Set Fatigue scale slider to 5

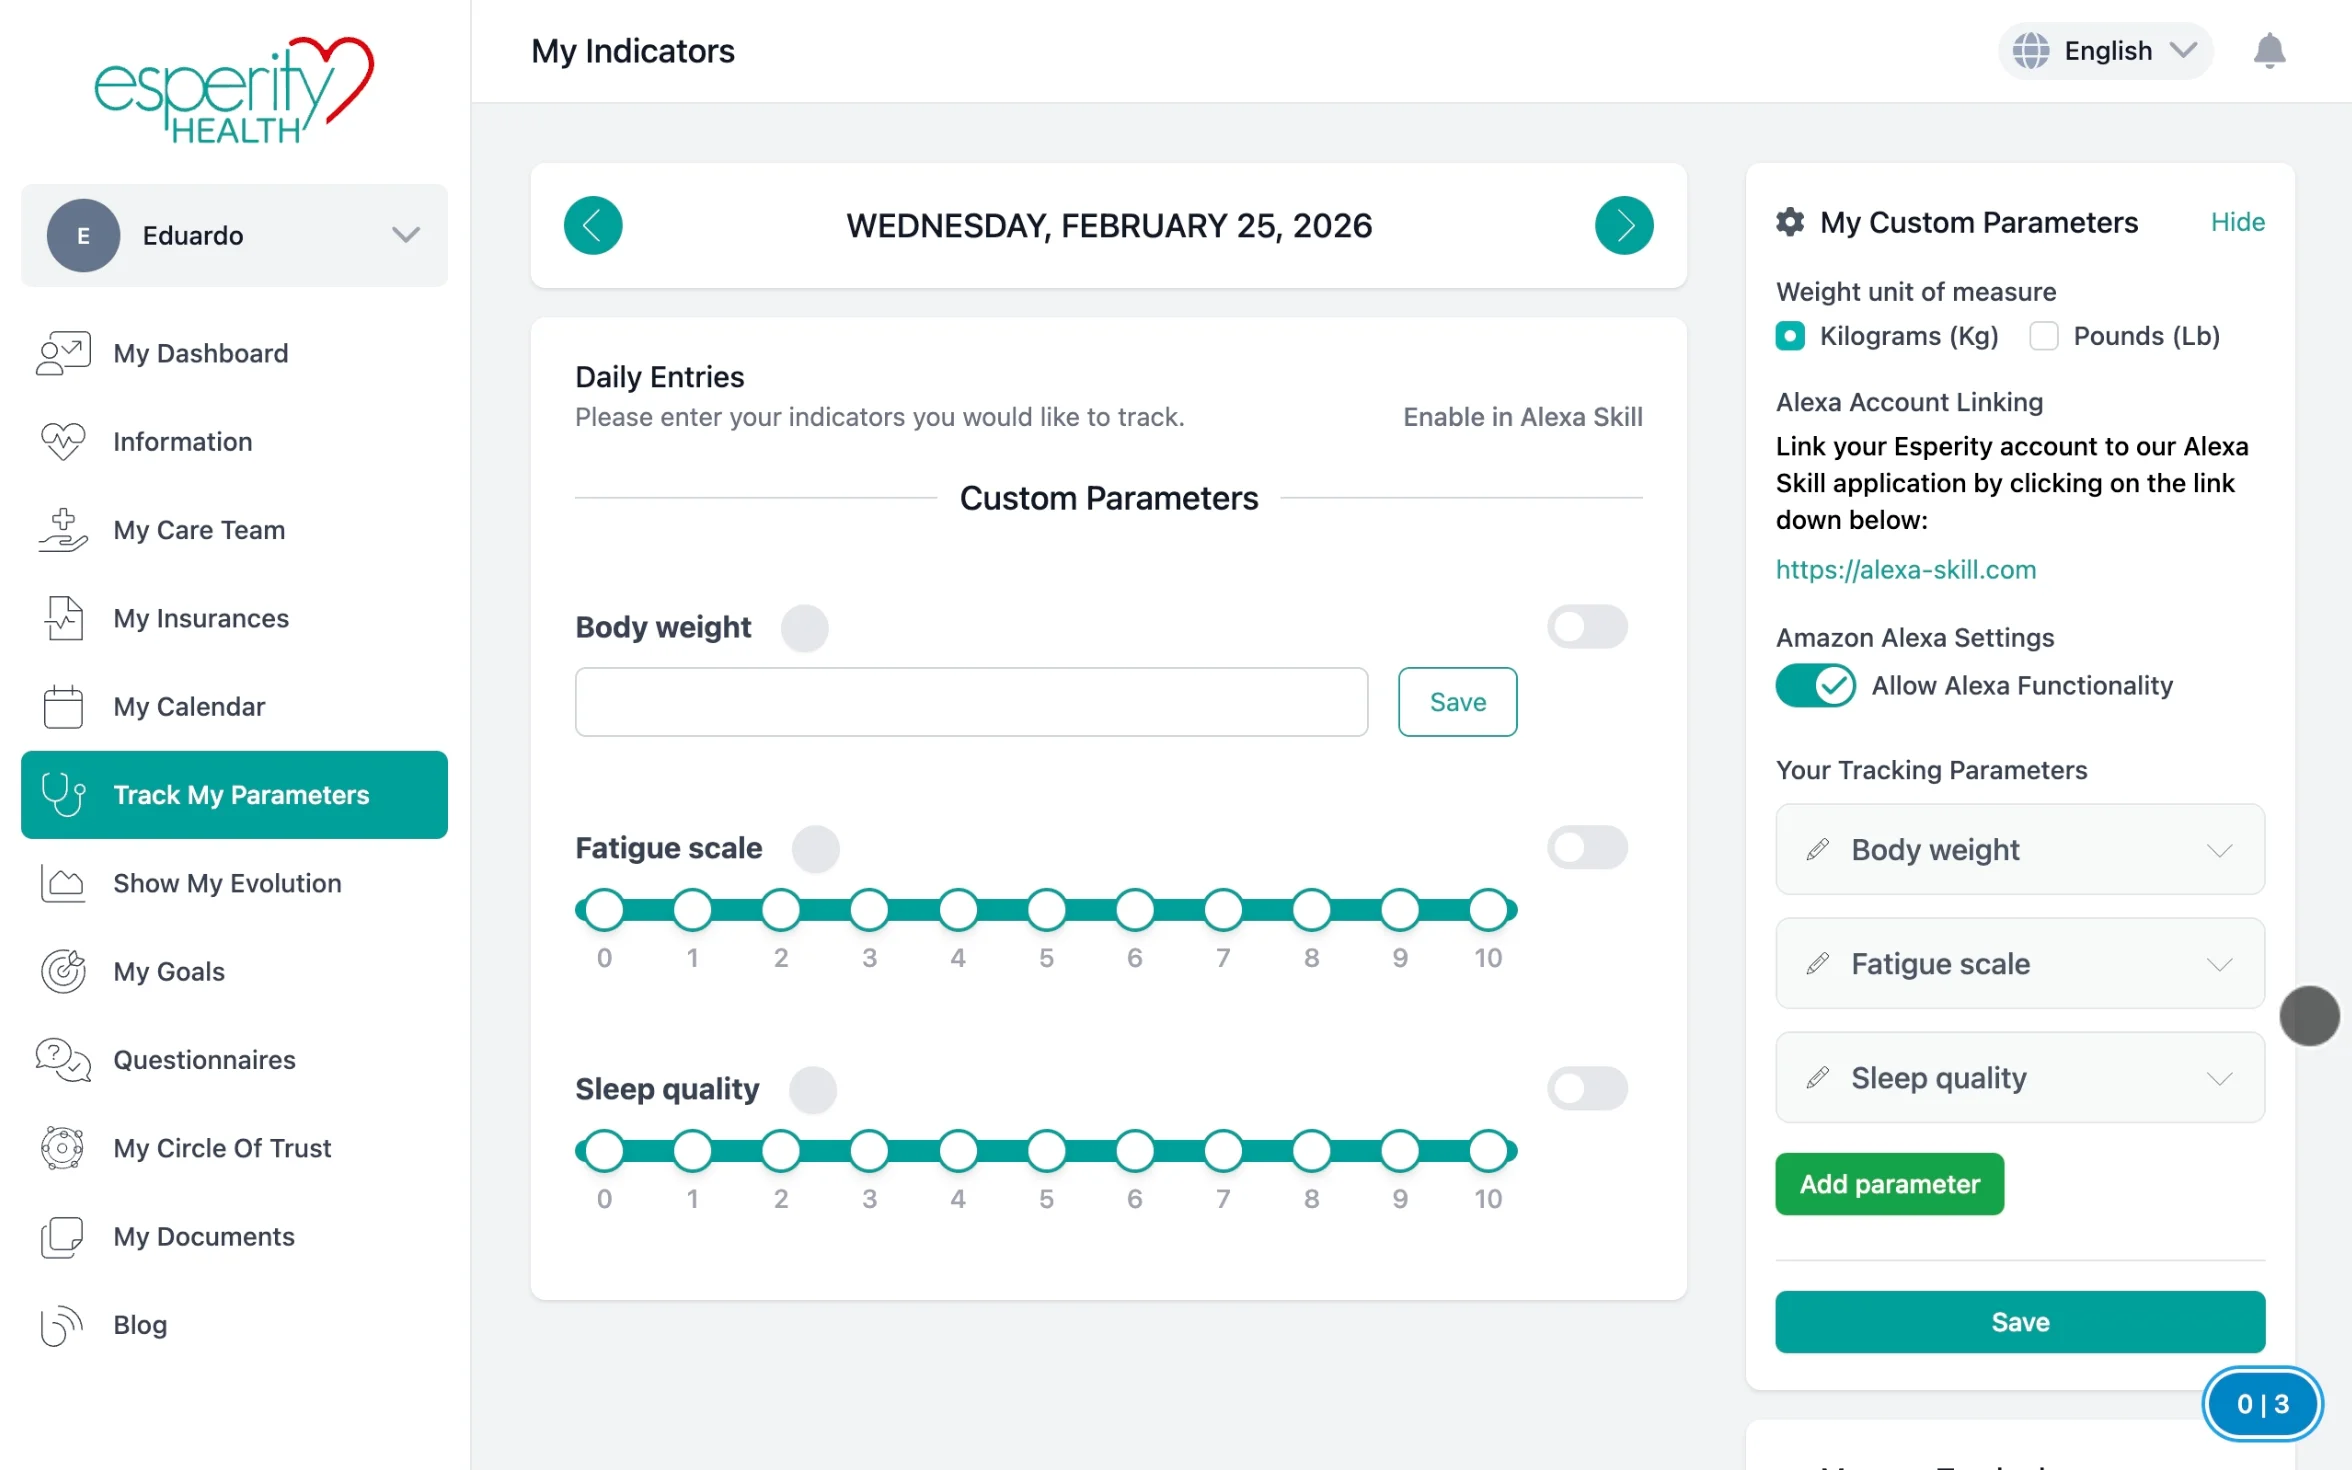[x=1046, y=910]
